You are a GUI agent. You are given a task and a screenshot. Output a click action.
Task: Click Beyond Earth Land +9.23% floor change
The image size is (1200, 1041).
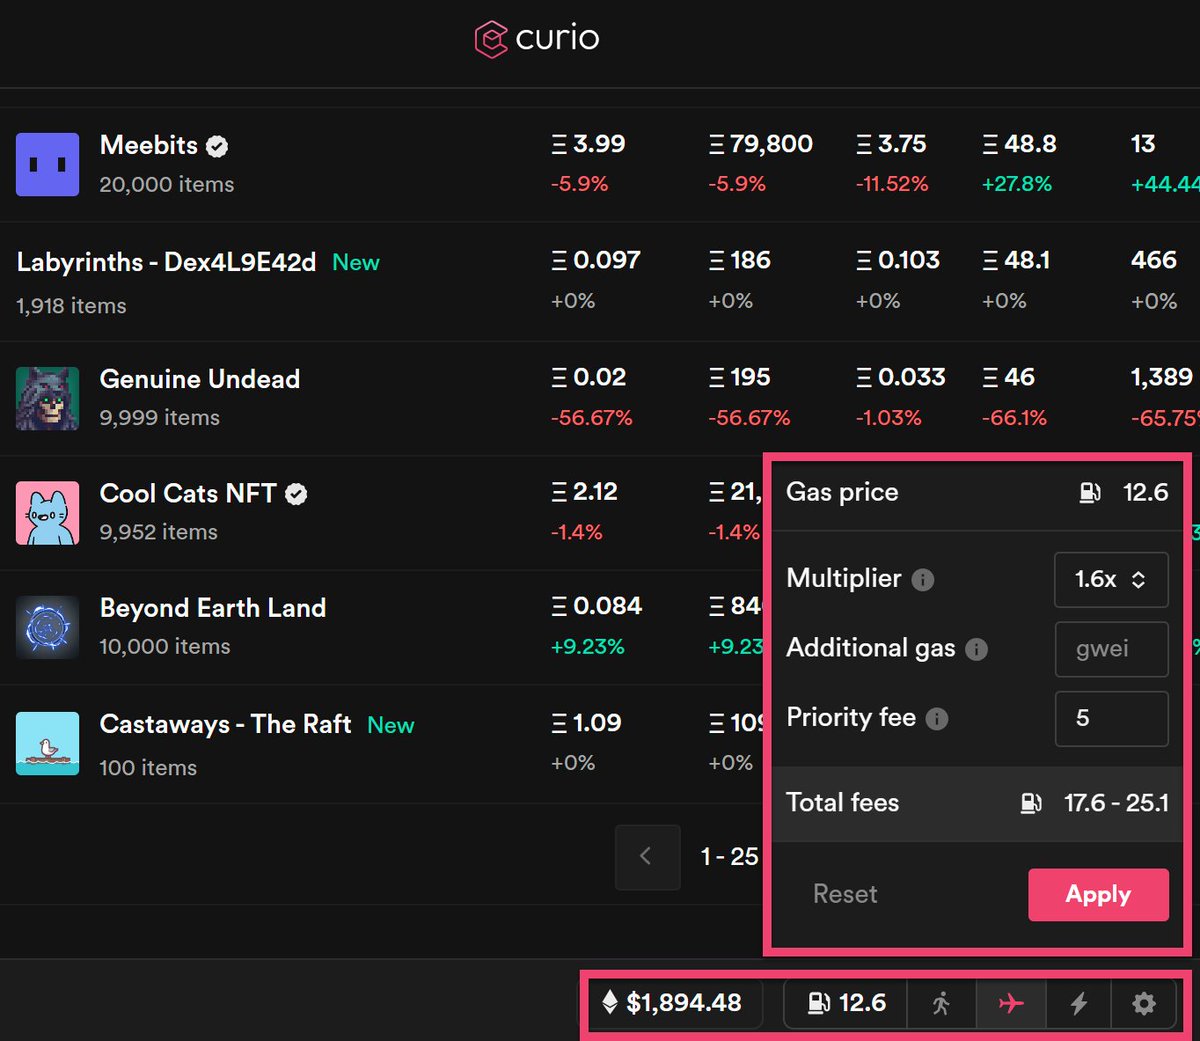point(588,647)
